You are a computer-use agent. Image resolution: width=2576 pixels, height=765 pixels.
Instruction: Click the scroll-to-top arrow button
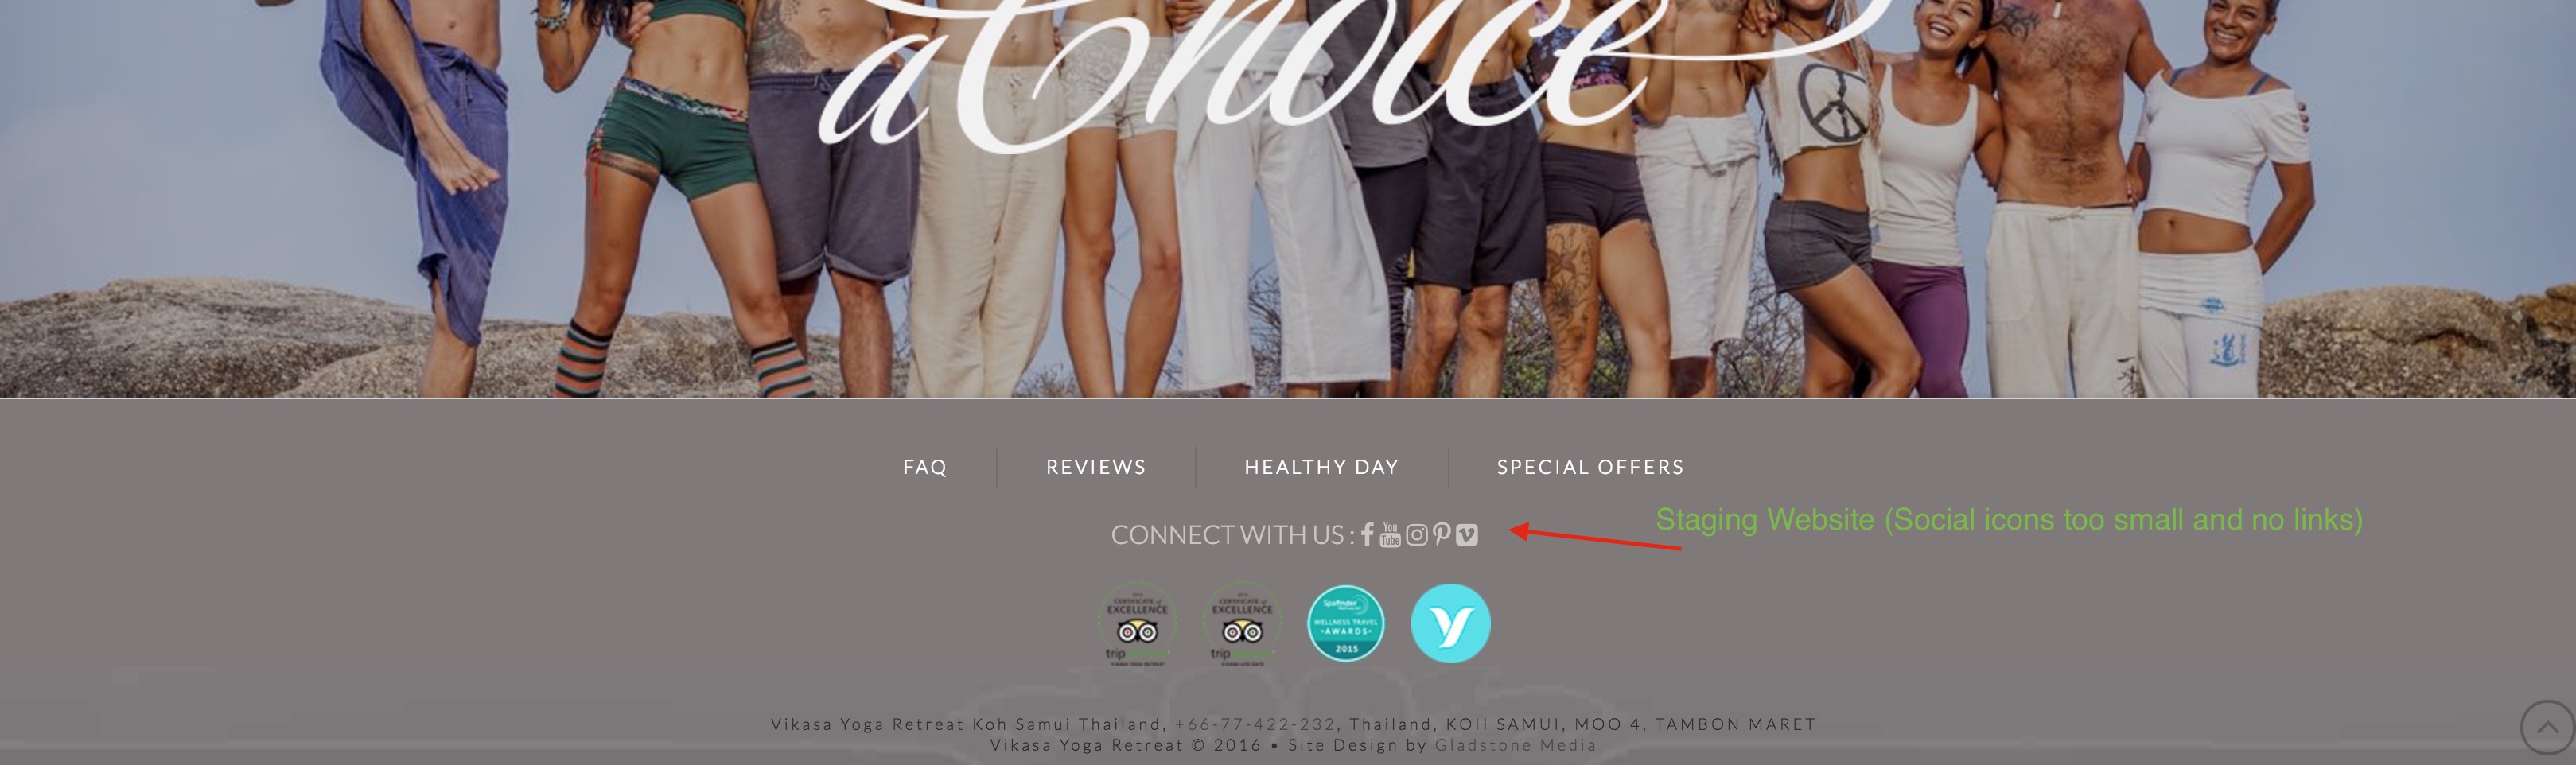(2547, 727)
